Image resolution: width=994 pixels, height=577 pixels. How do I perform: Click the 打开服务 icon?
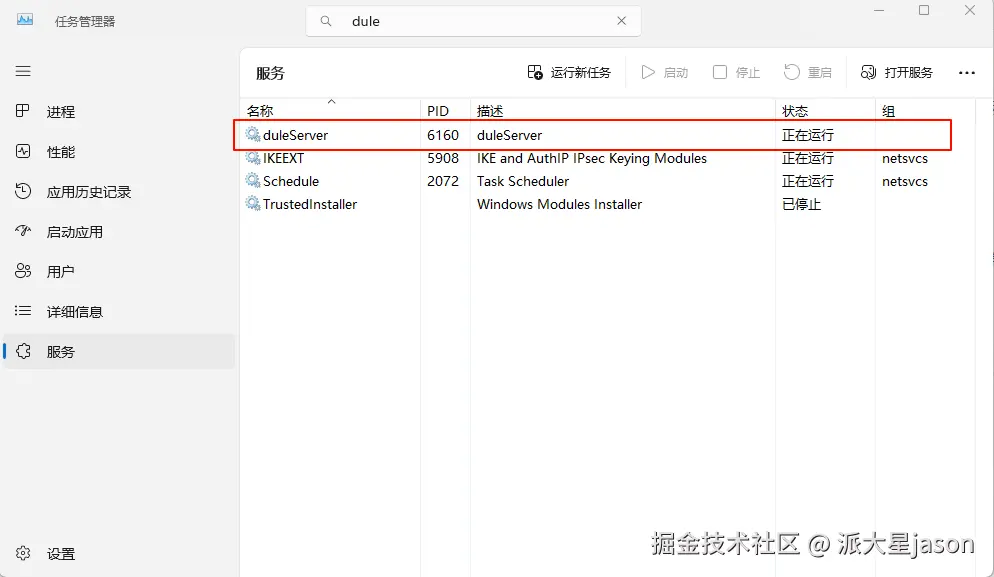tap(868, 72)
